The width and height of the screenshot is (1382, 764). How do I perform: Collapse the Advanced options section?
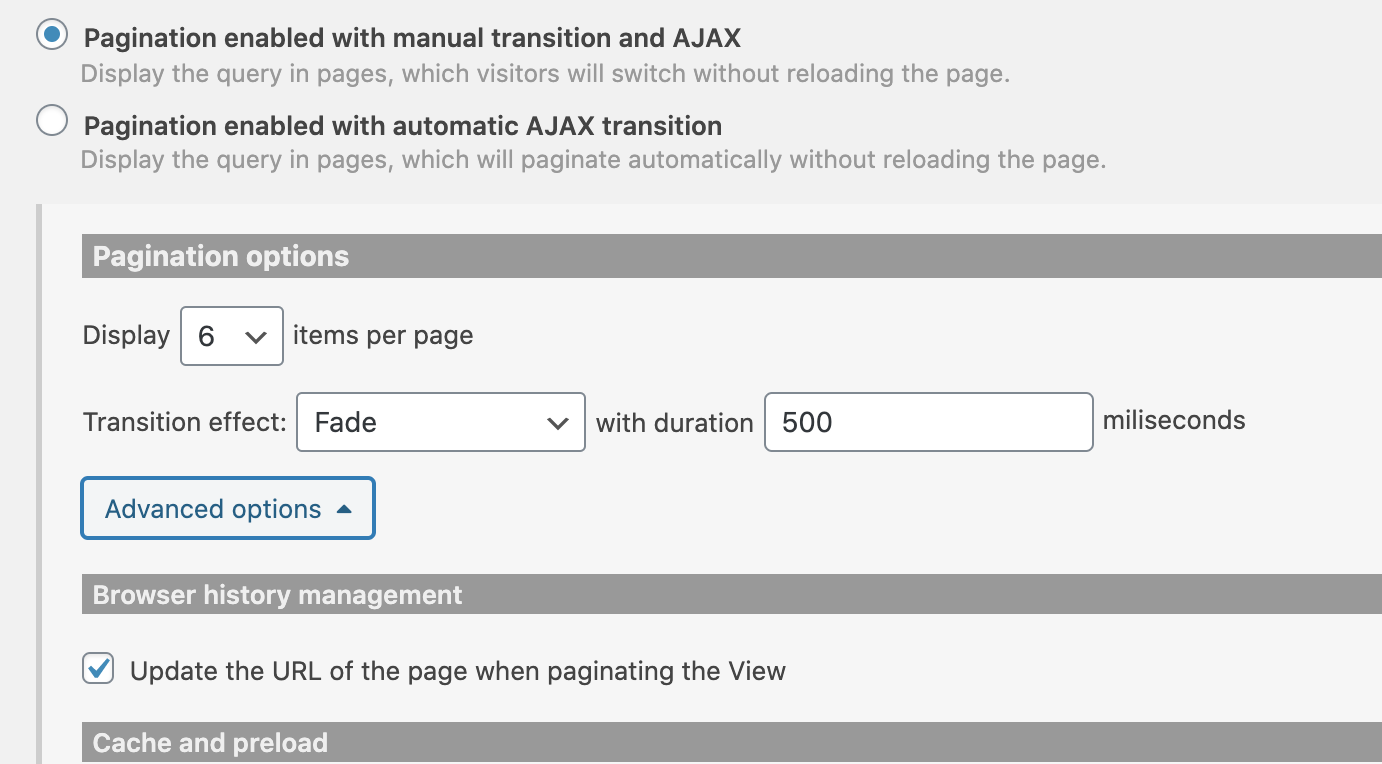(x=228, y=509)
